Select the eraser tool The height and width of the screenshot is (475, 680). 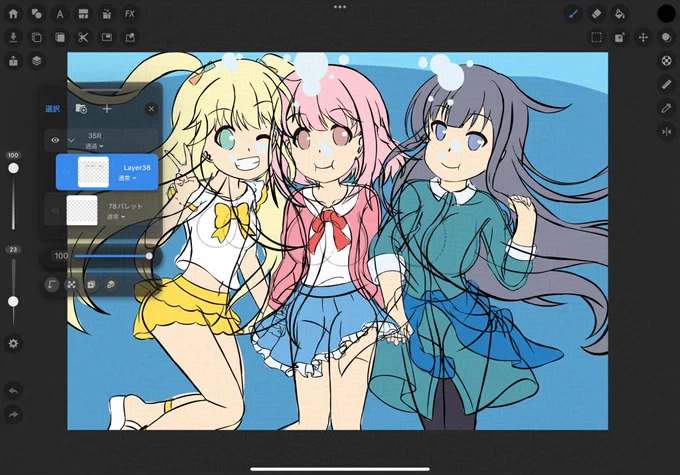[x=596, y=14]
